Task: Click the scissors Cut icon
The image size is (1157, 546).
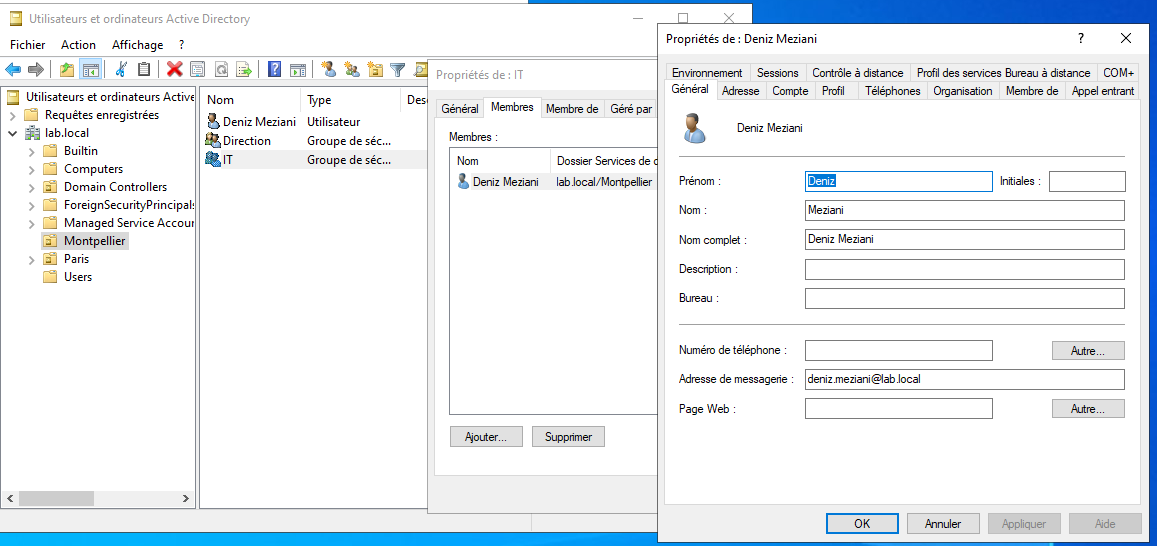Action: click(121, 69)
